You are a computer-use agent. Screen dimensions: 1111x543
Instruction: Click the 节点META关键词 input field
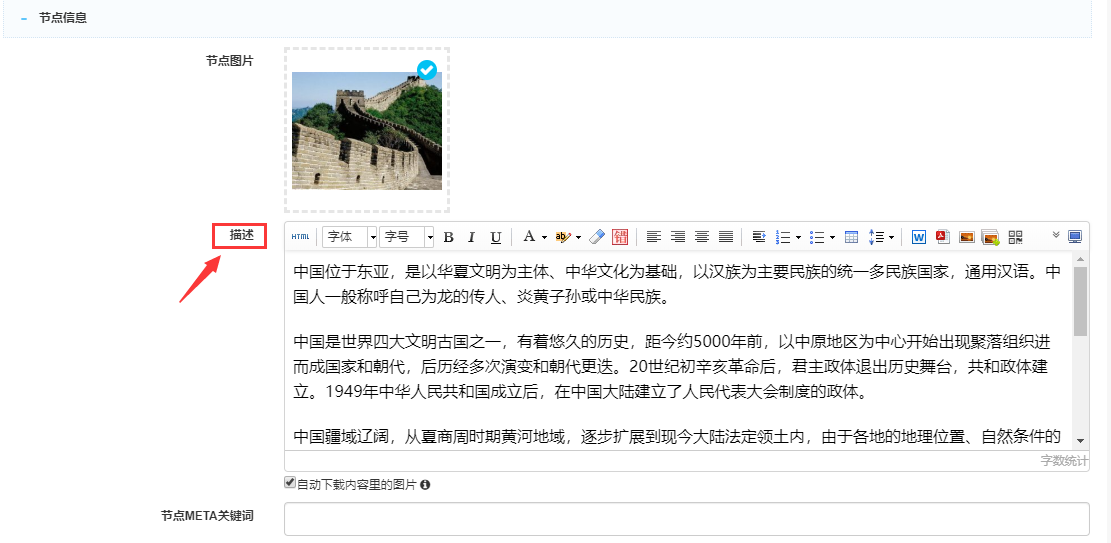[x=687, y=519]
